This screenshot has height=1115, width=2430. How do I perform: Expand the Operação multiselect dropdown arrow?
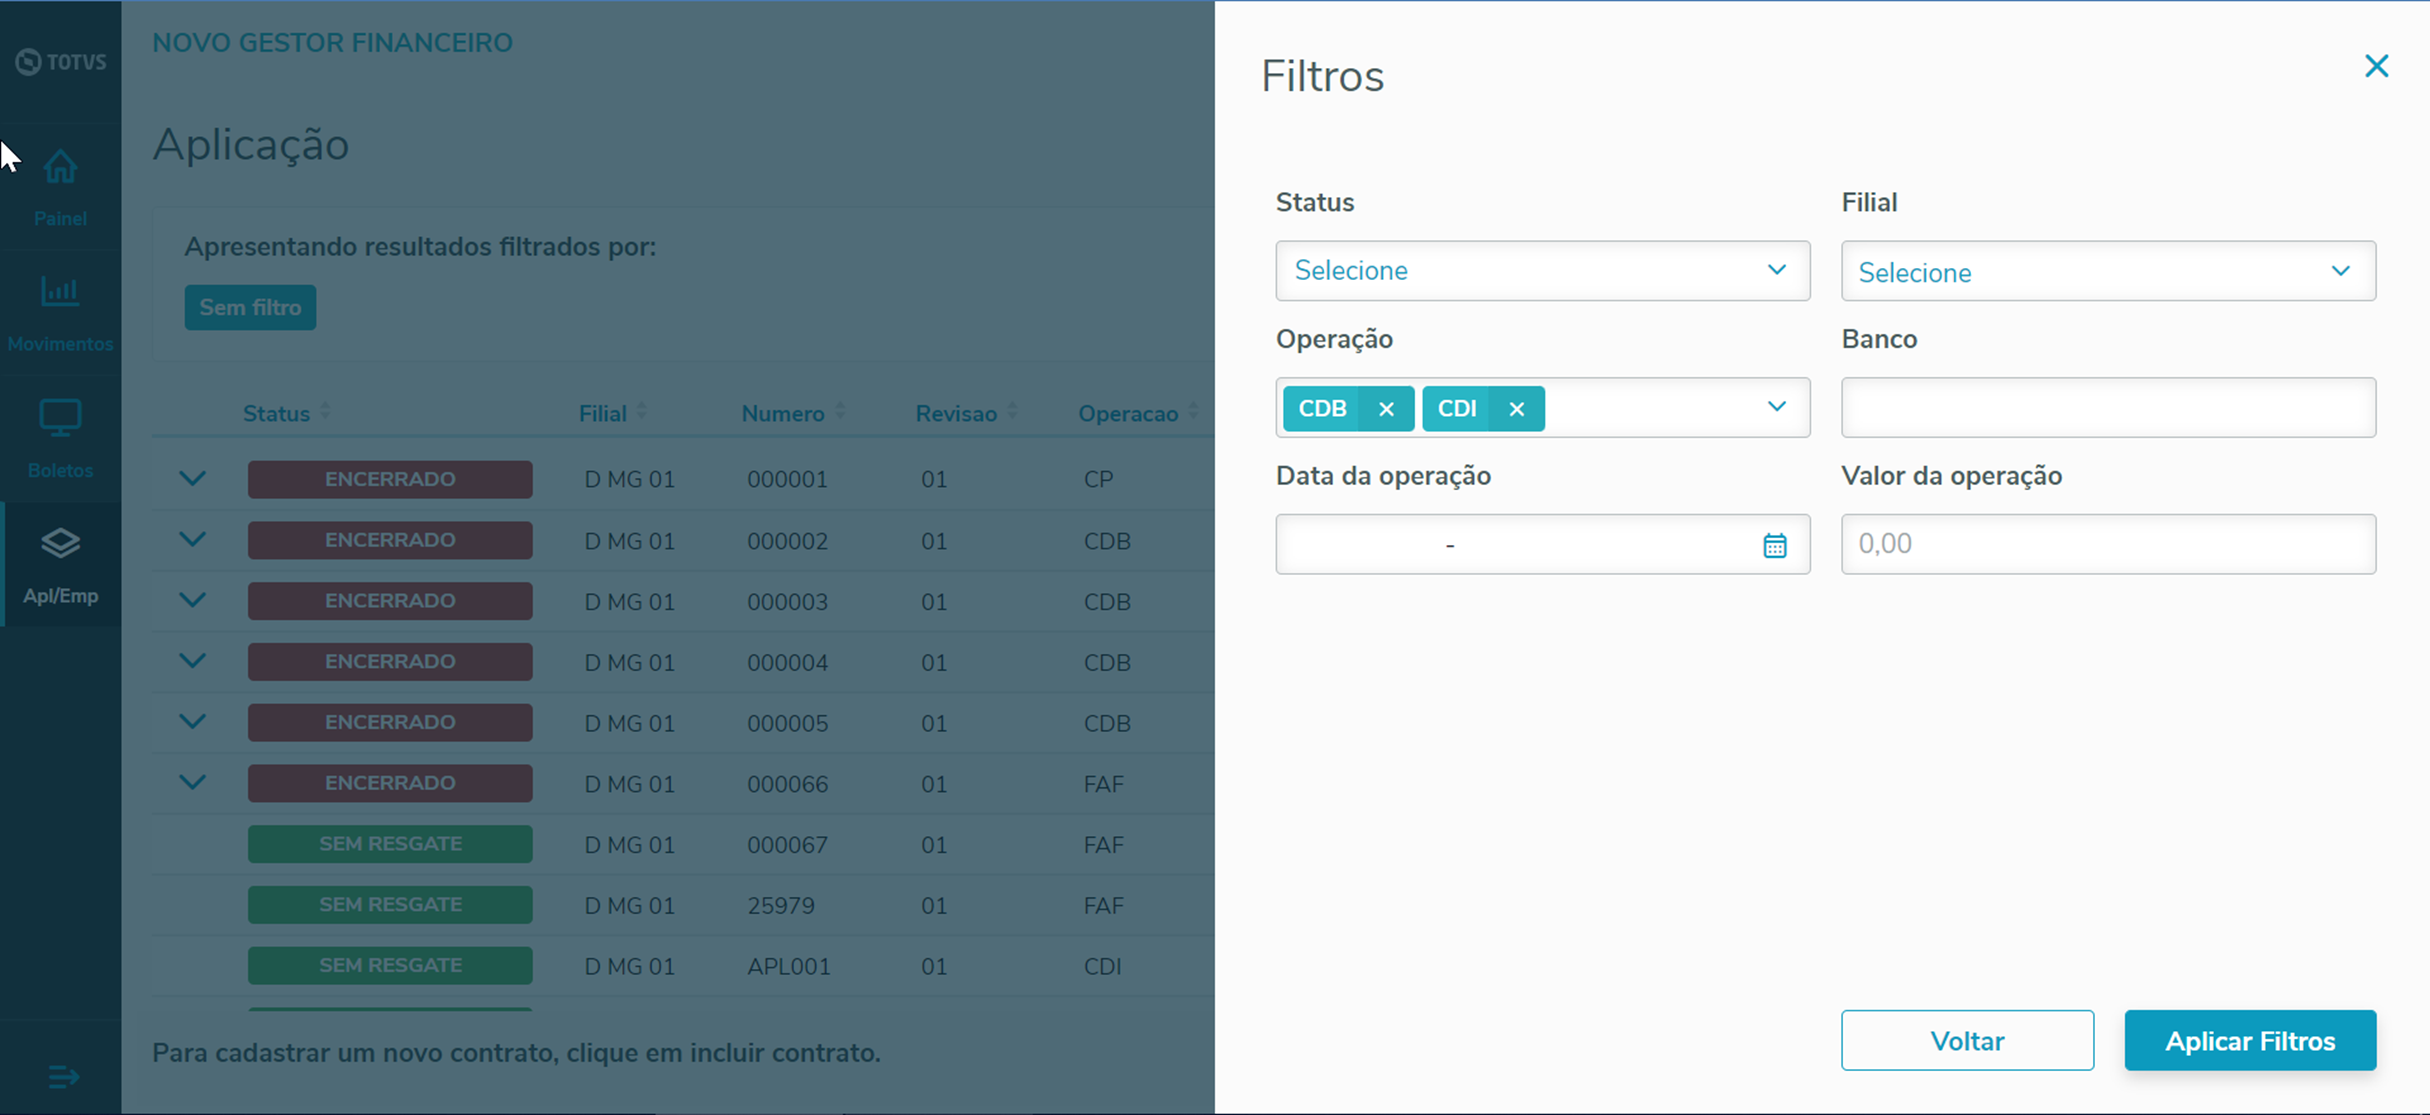point(1776,408)
